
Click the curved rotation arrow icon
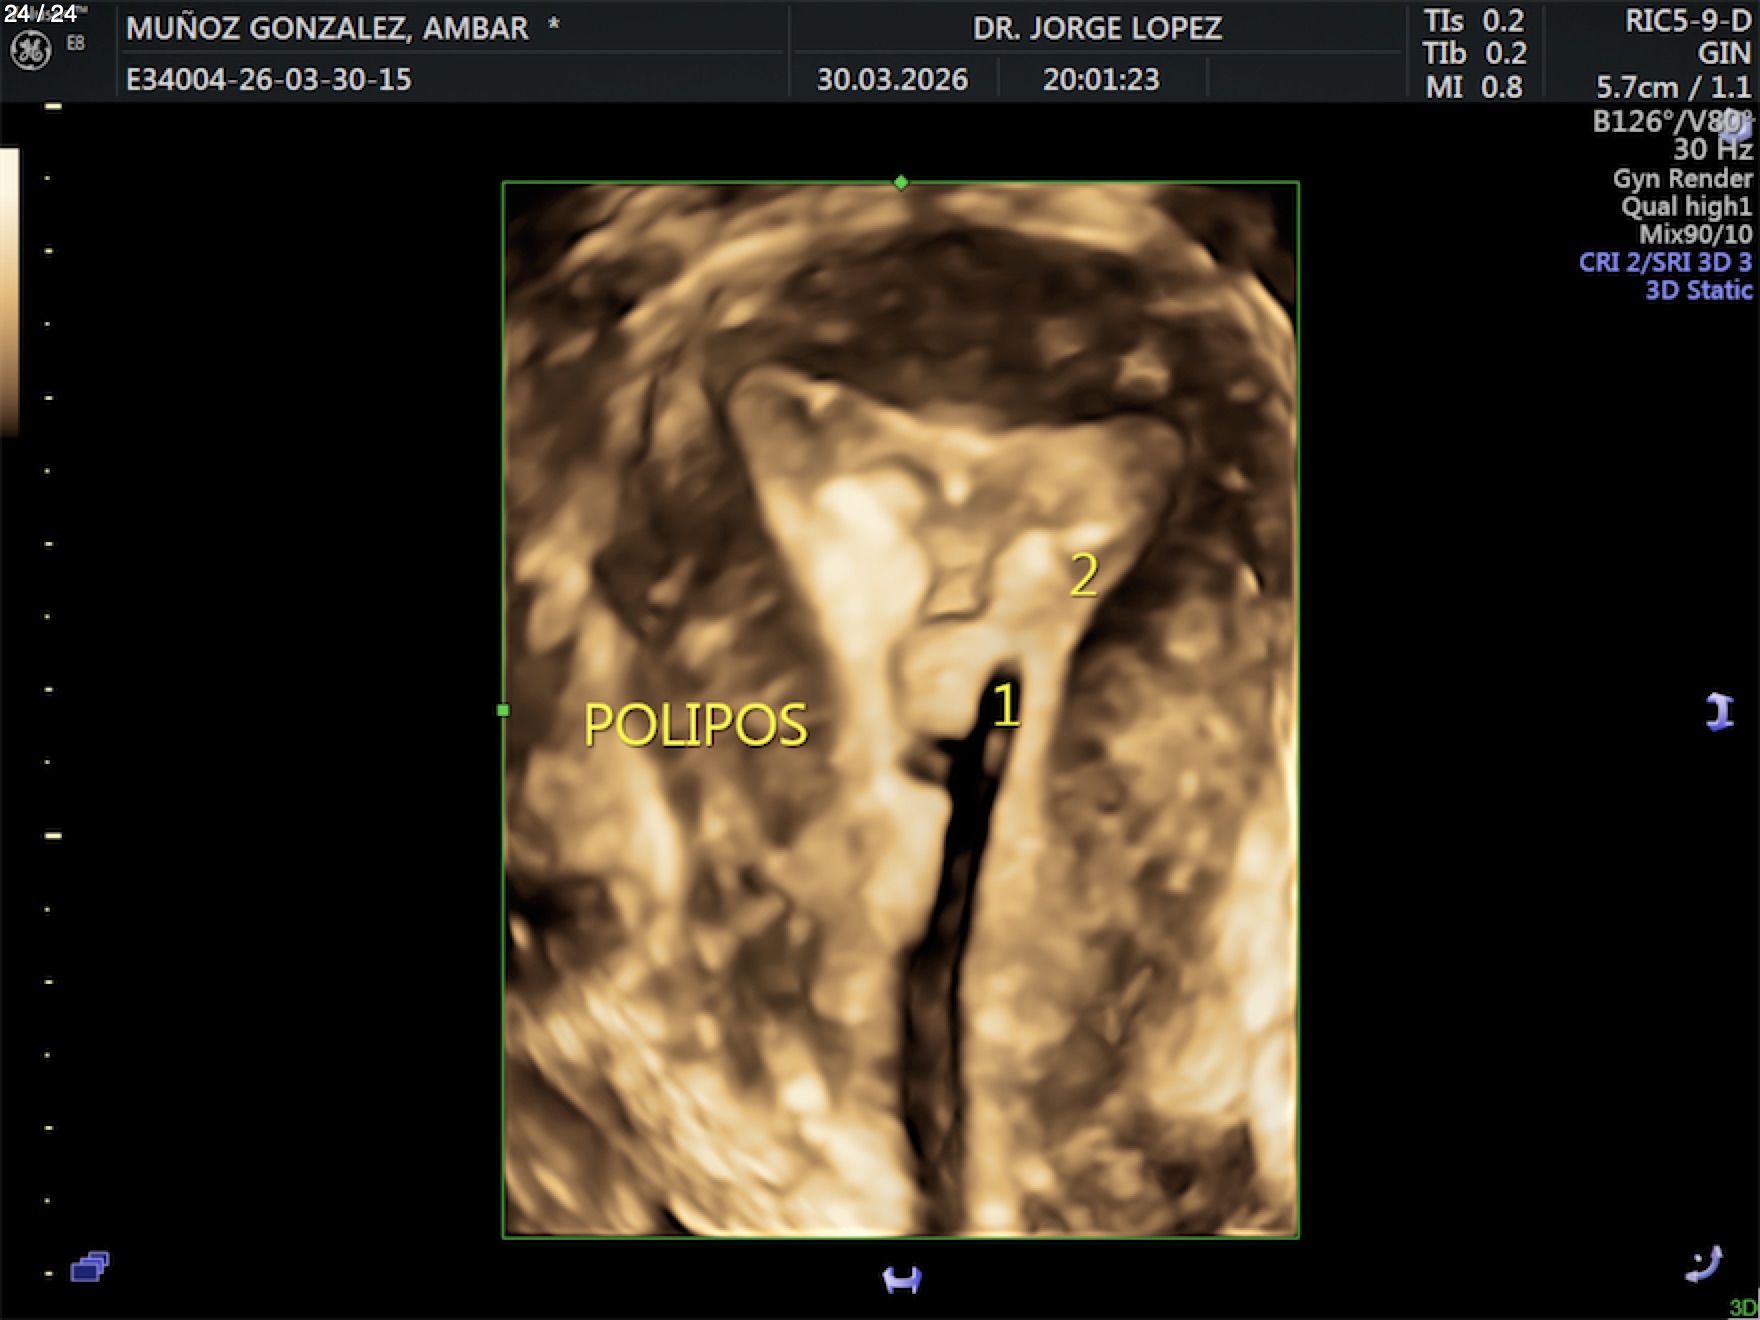[x=1703, y=1263]
